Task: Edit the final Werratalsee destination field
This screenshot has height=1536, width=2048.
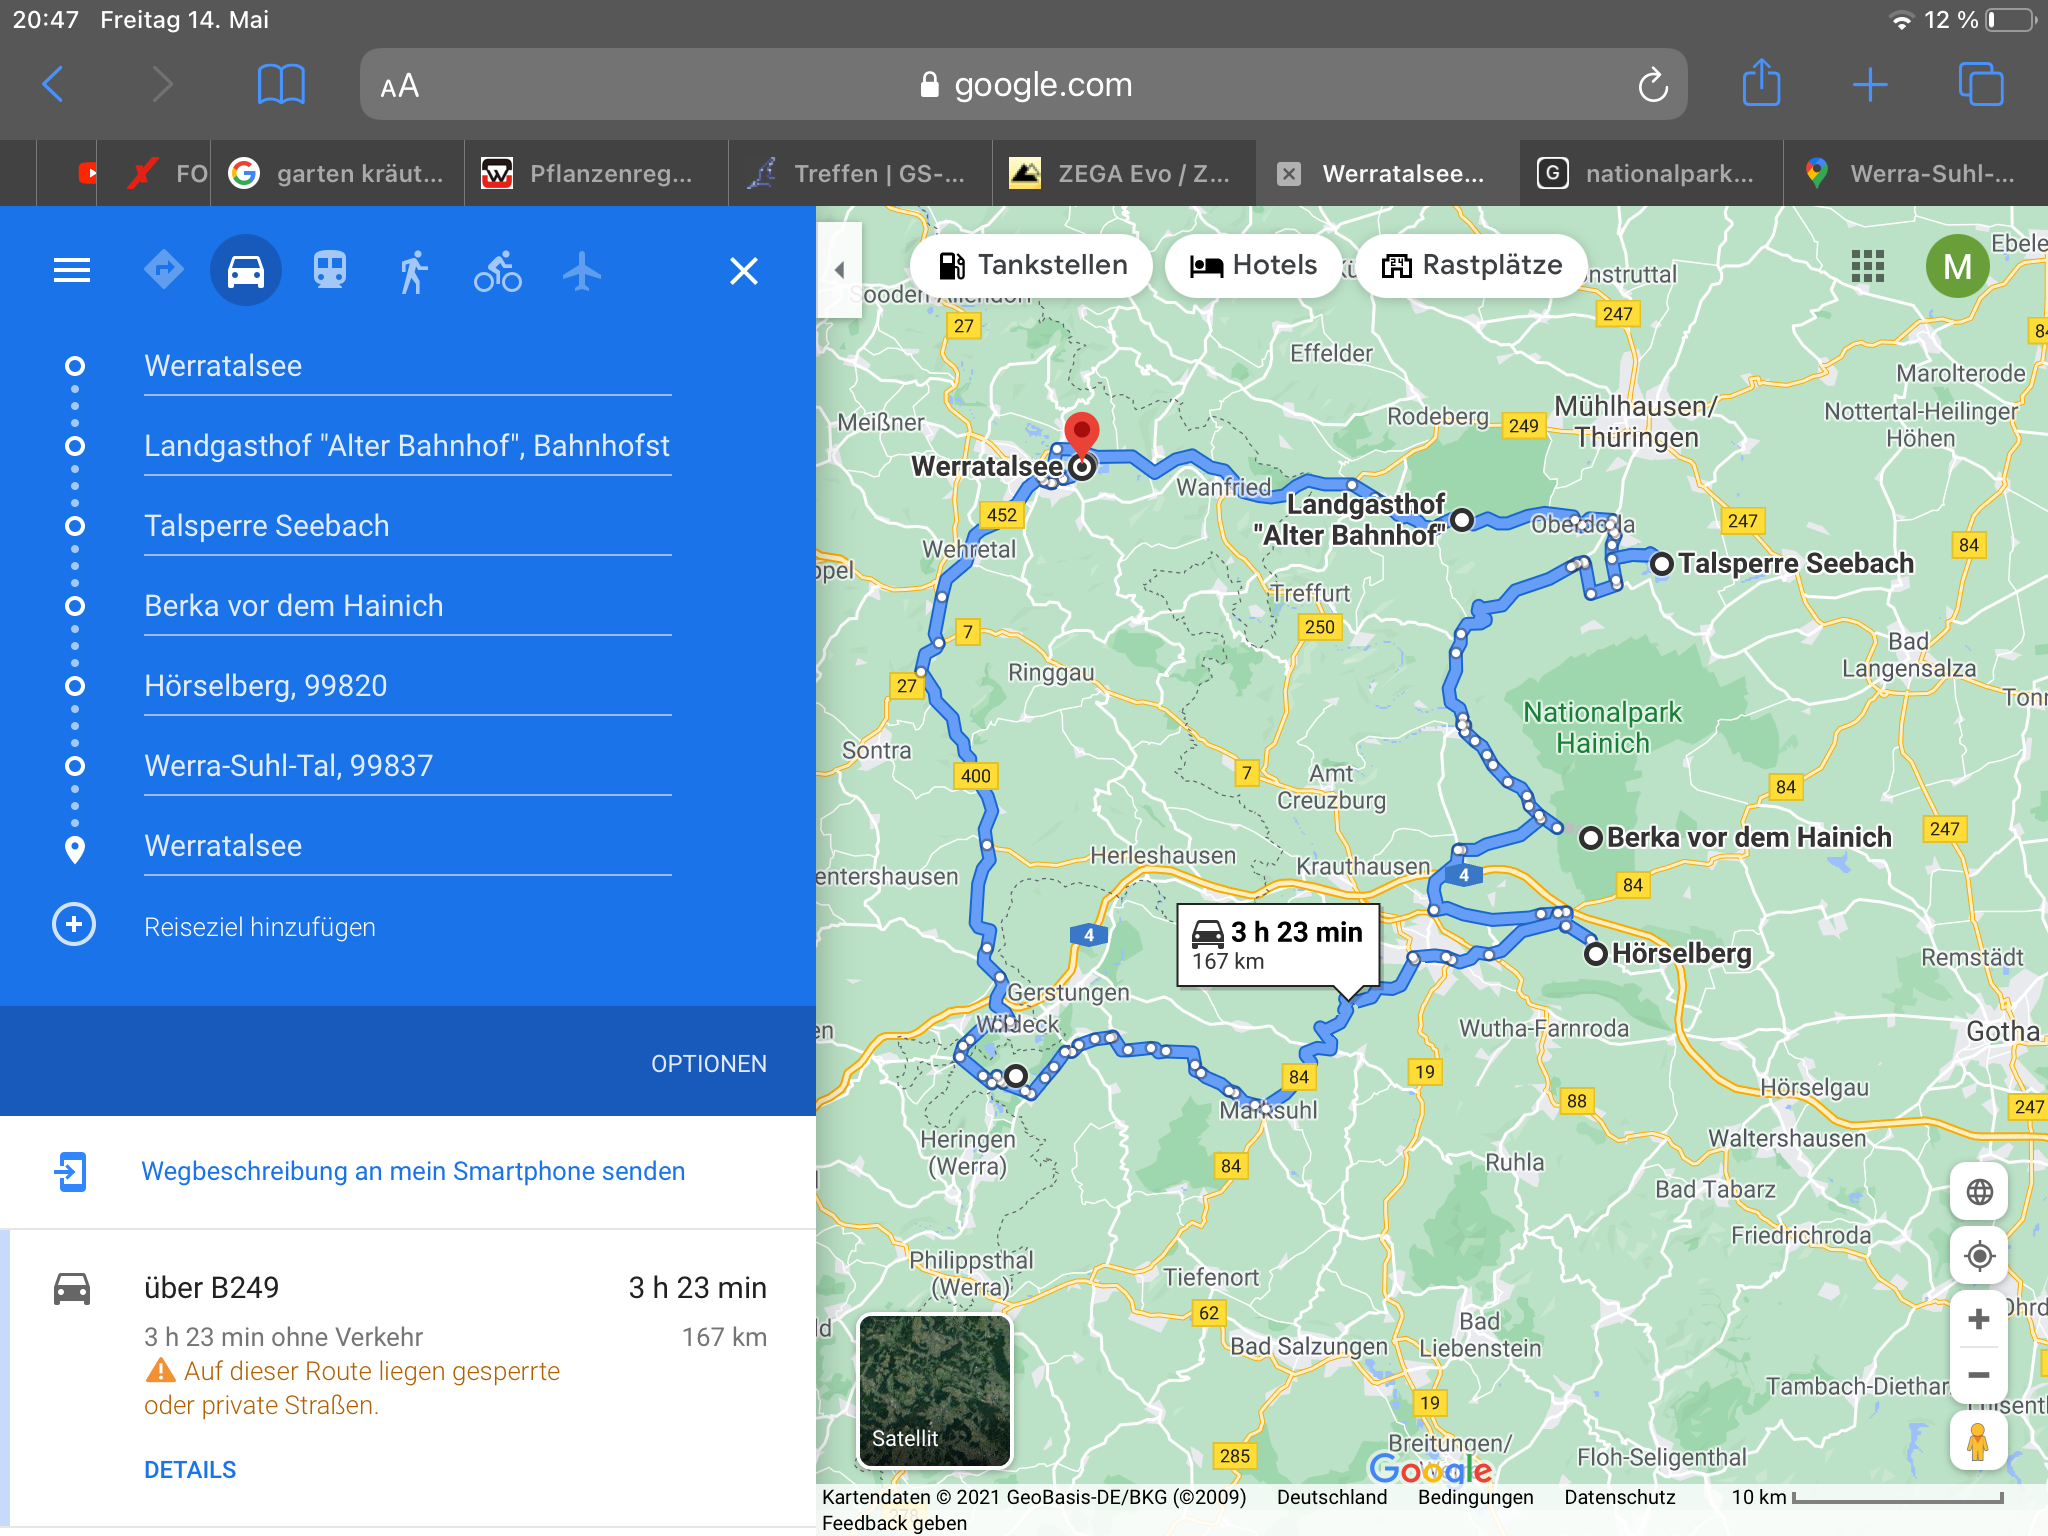Action: pyautogui.click(x=408, y=846)
